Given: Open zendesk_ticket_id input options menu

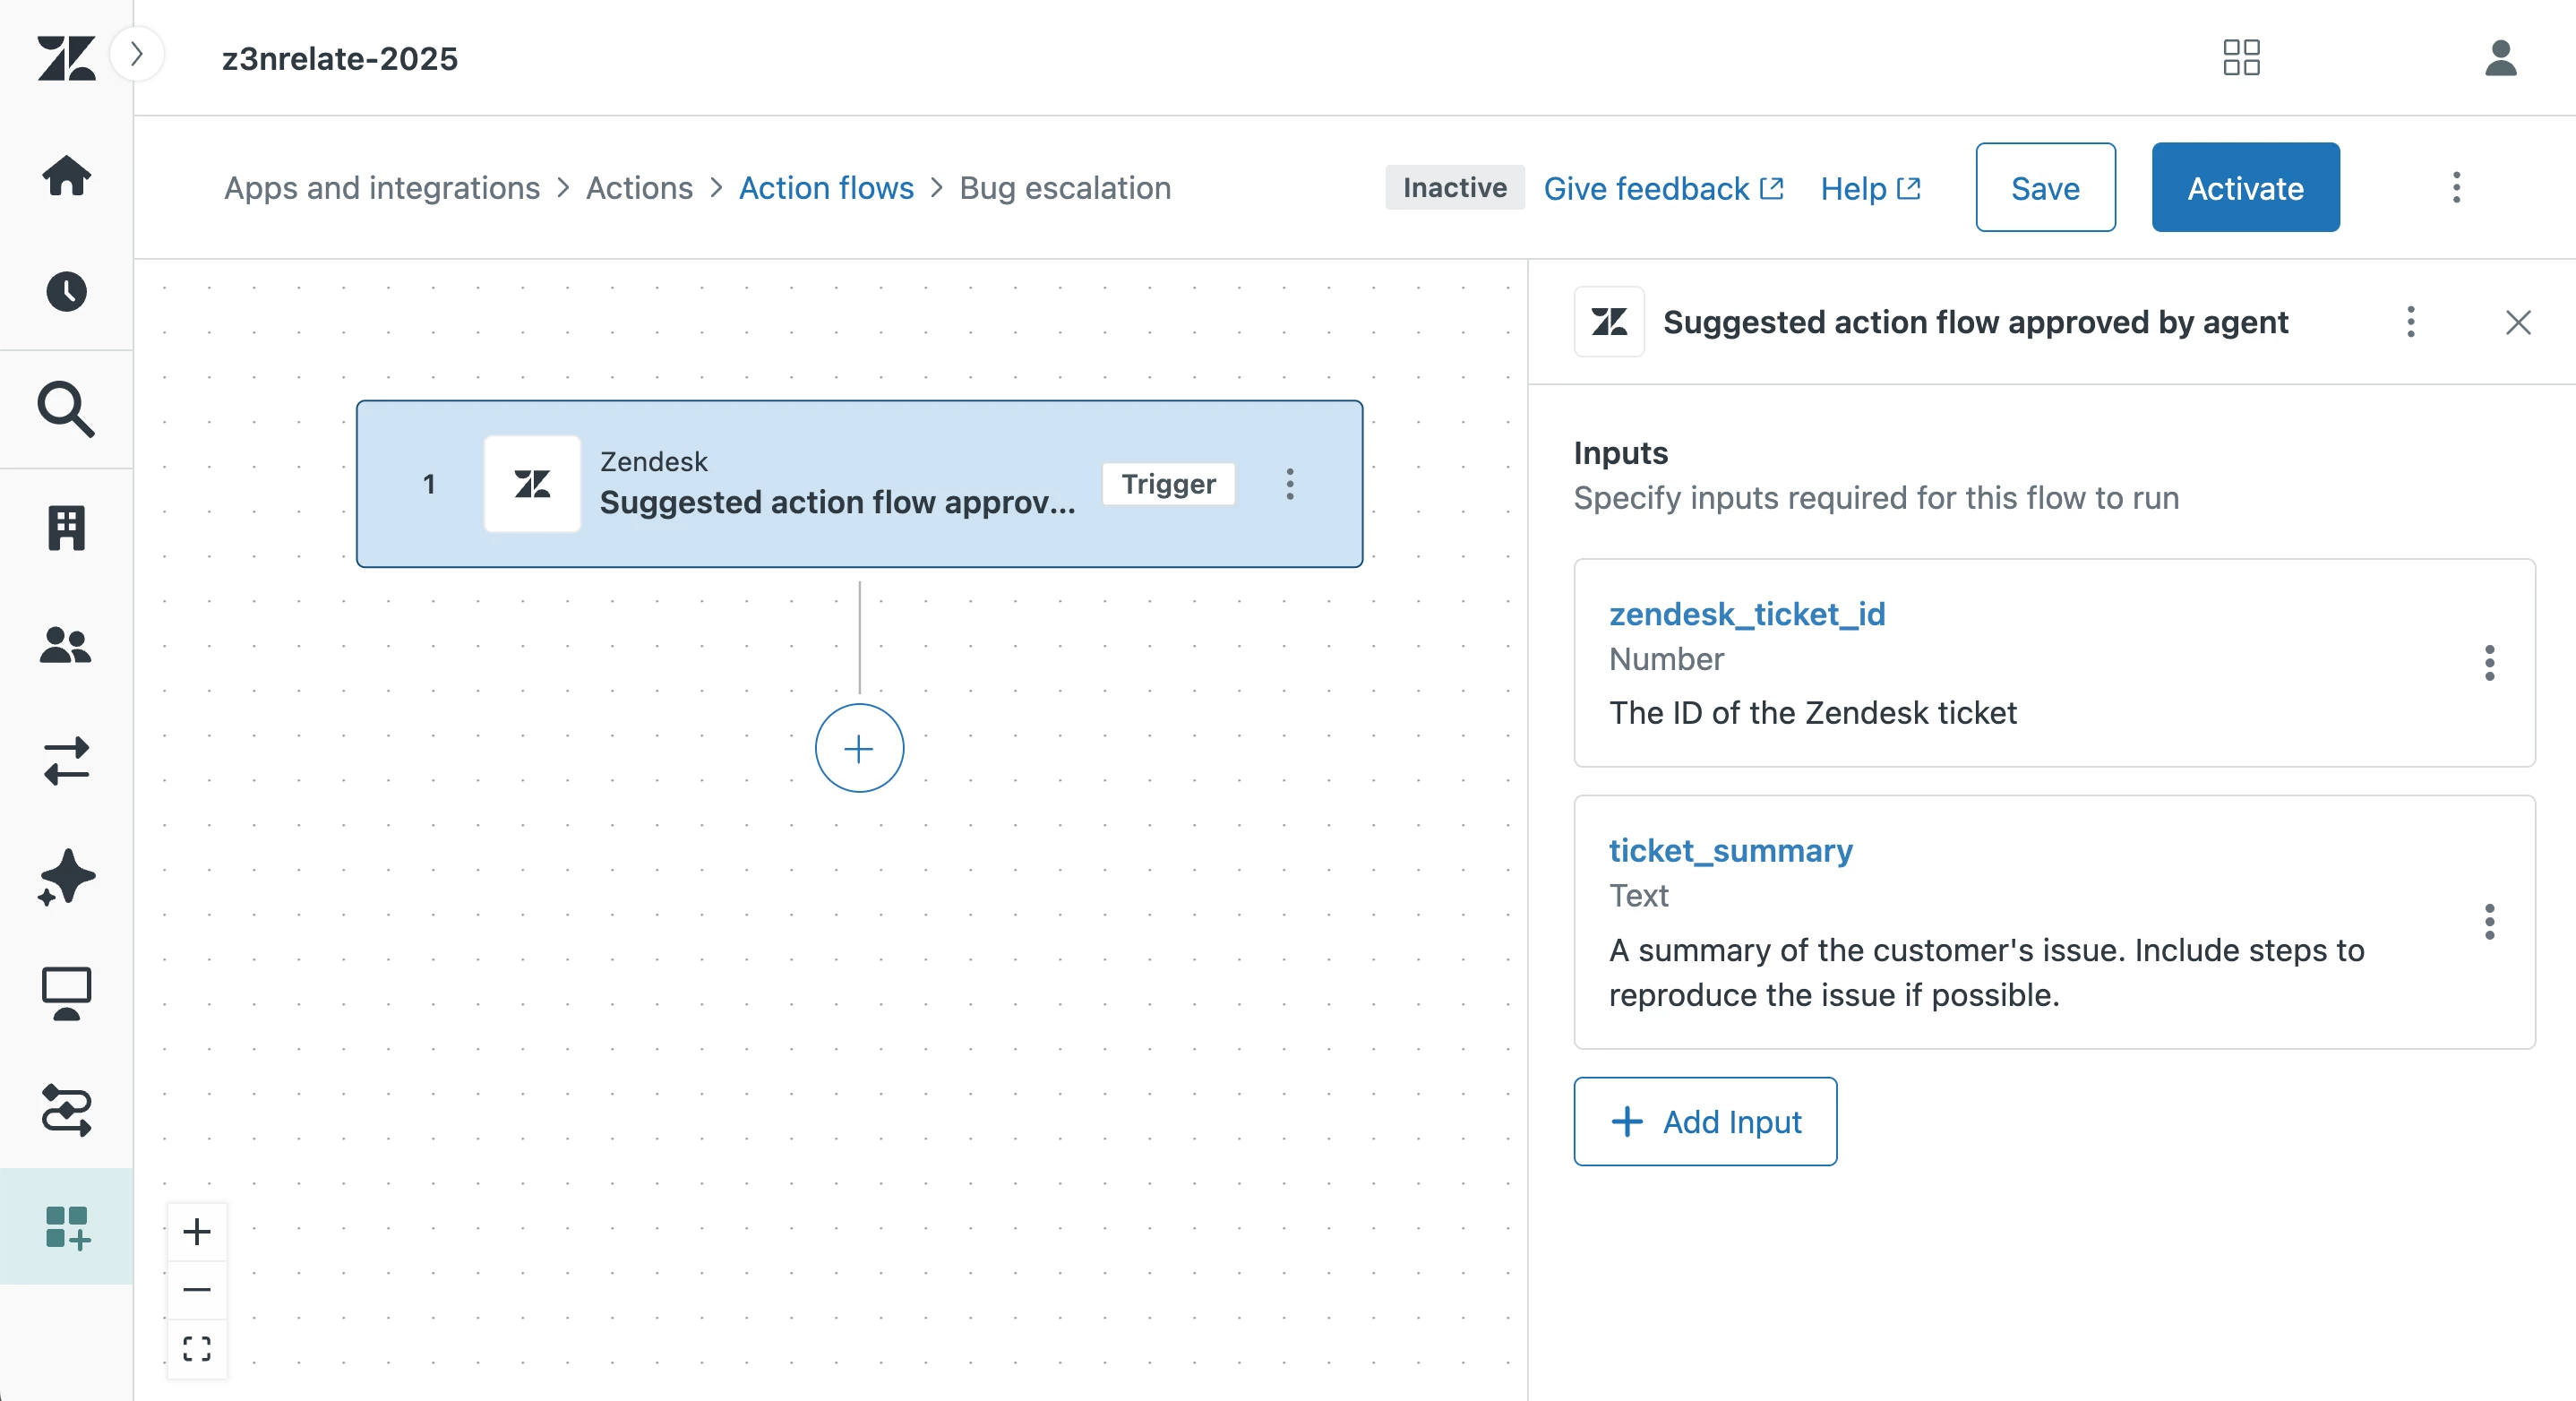Looking at the screenshot, I should click(2489, 663).
